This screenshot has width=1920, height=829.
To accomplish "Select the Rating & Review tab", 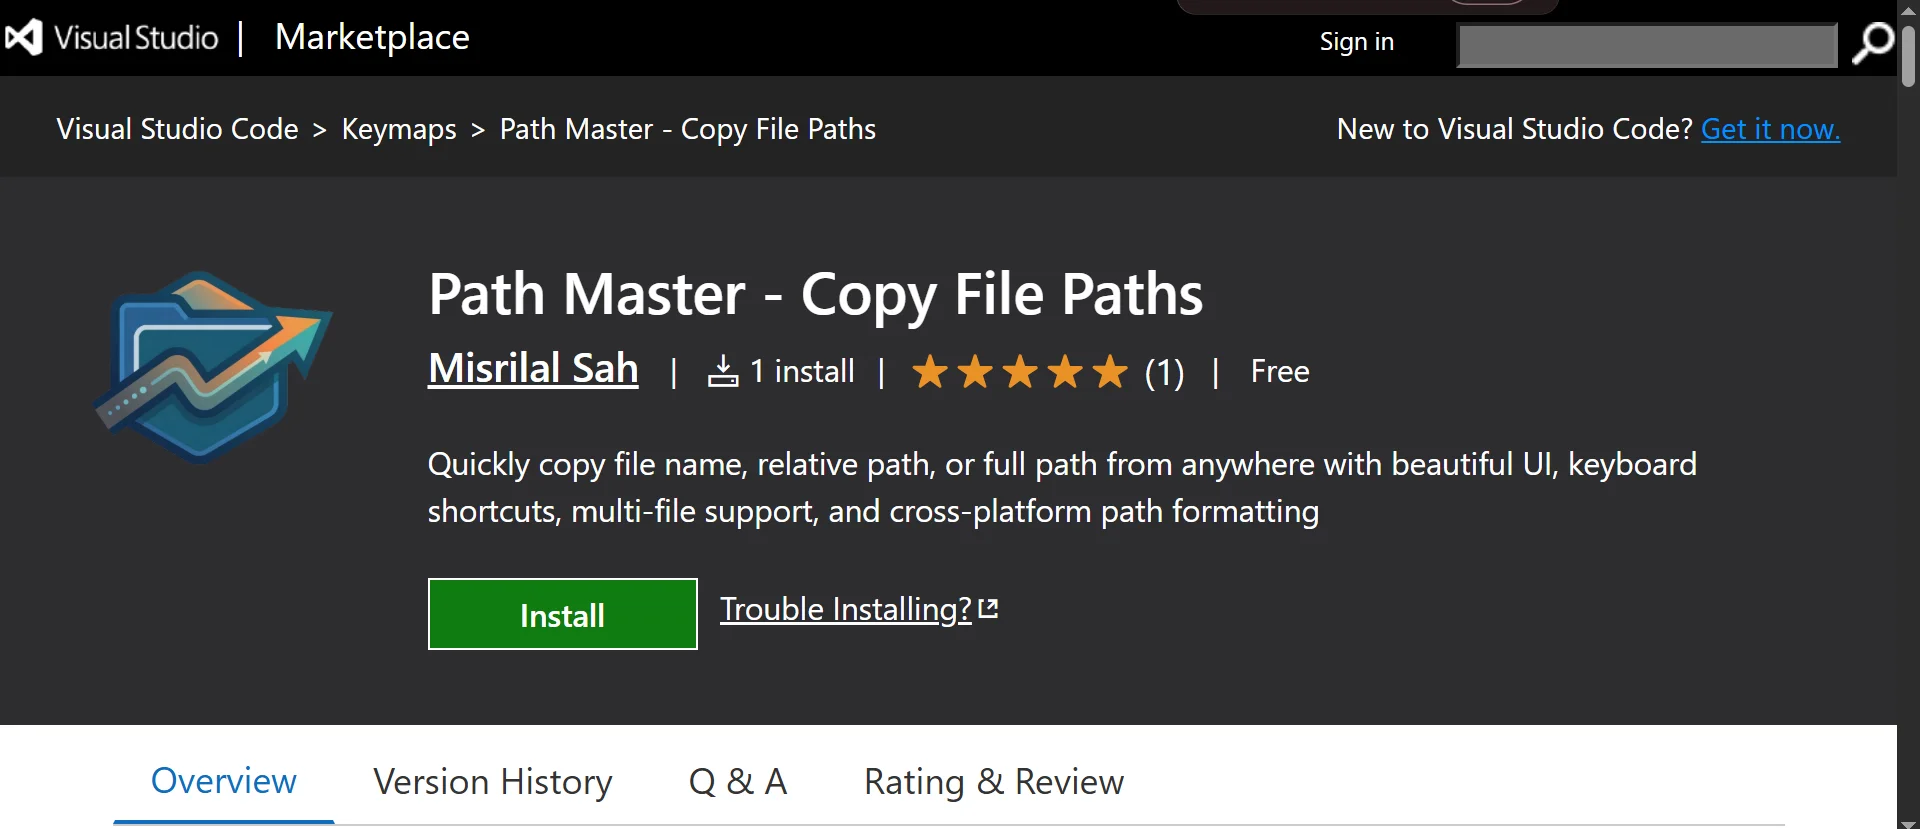I will [x=993, y=782].
